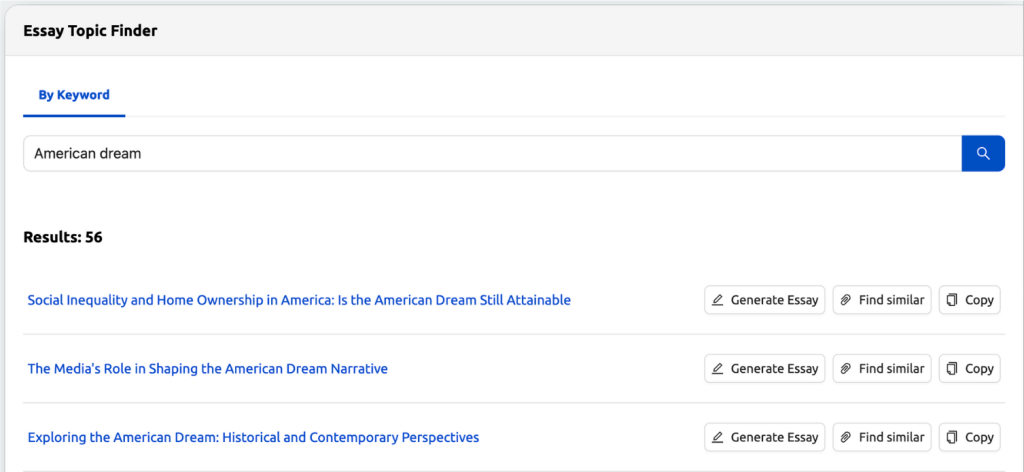Generate Essay for Exploring the American Dream
The height and width of the screenshot is (472, 1024).
pyautogui.click(x=765, y=437)
